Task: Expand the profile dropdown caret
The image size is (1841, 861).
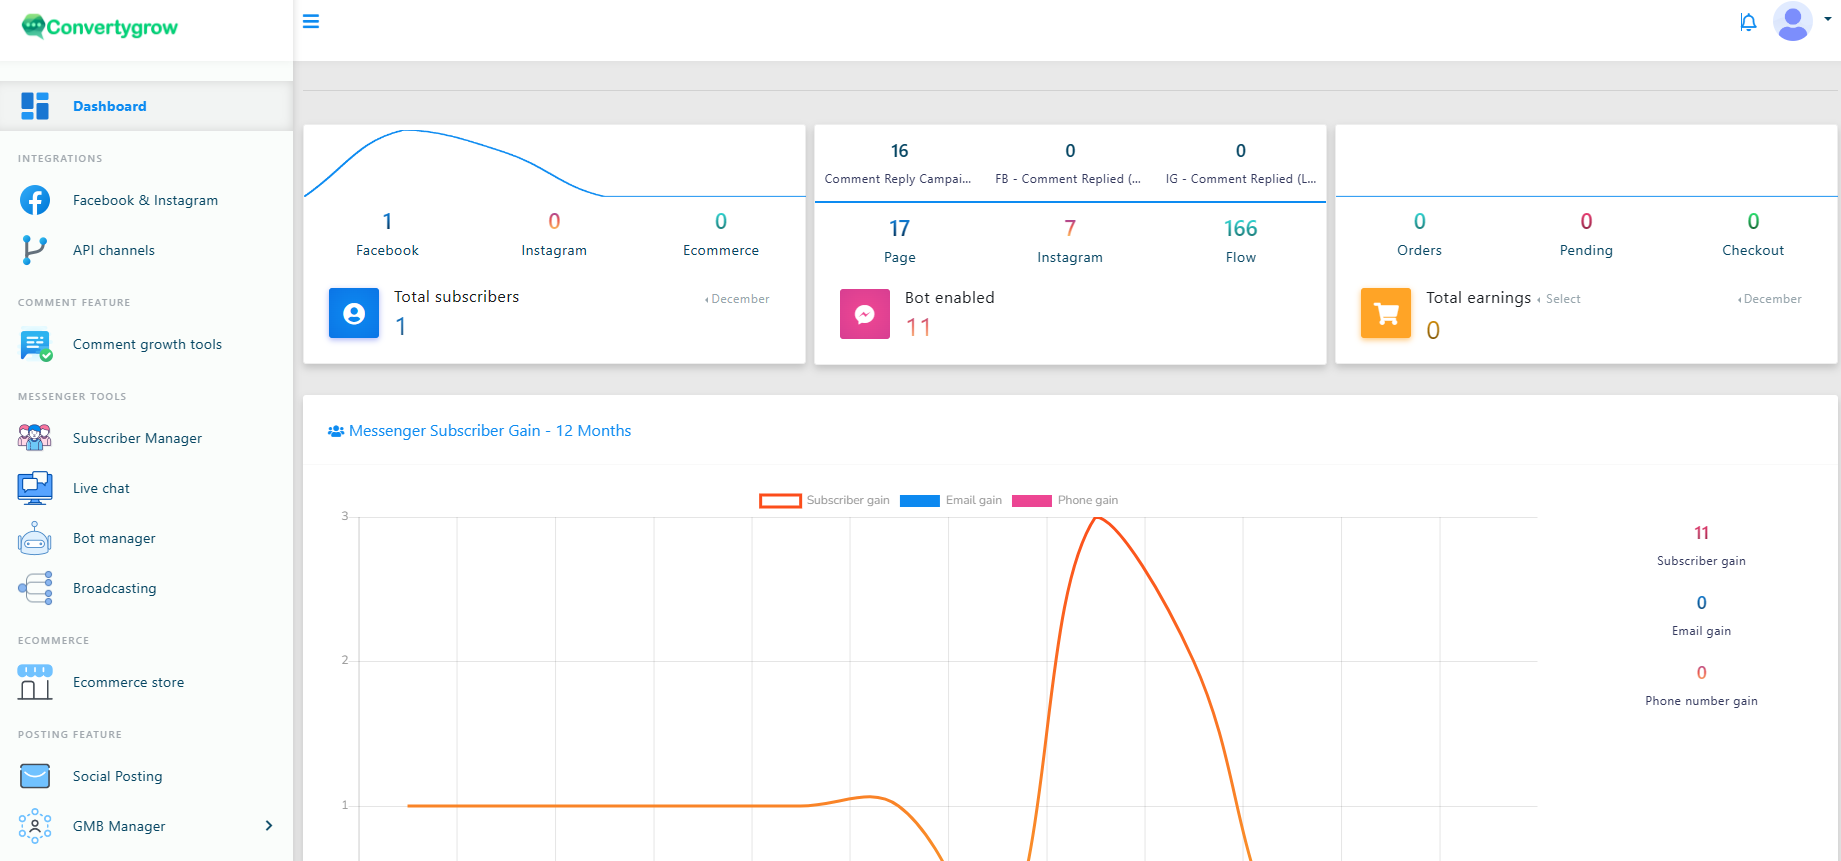Action: 1828,19
